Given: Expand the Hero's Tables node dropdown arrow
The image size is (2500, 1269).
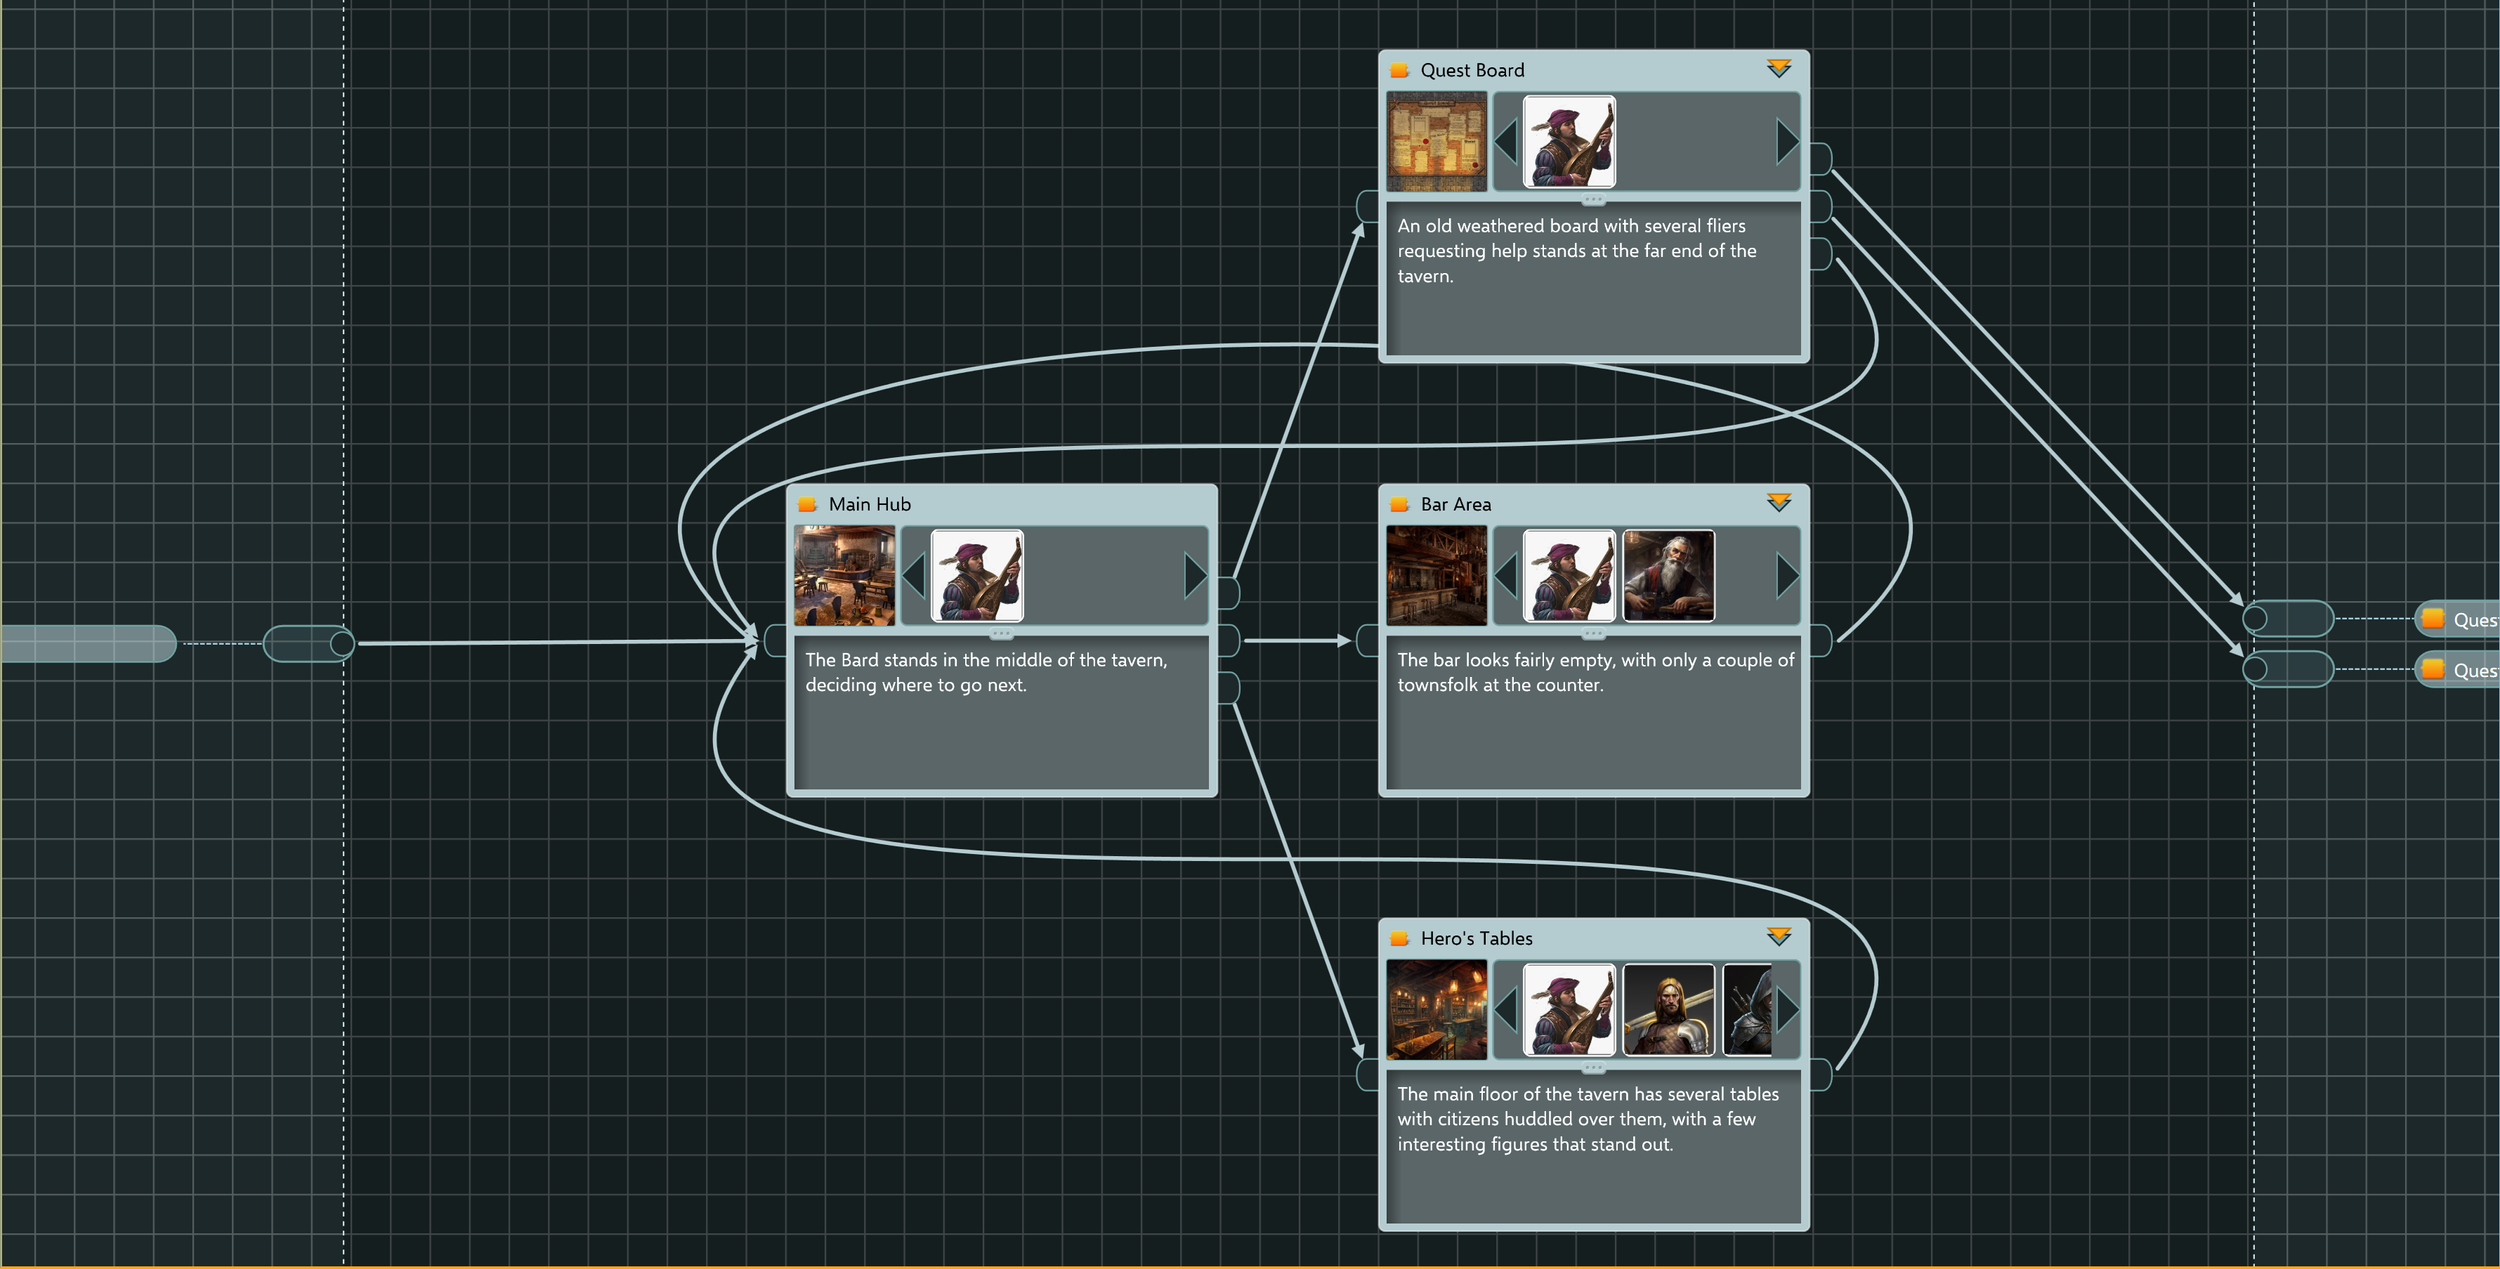Looking at the screenshot, I should pyautogui.click(x=1778, y=937).
